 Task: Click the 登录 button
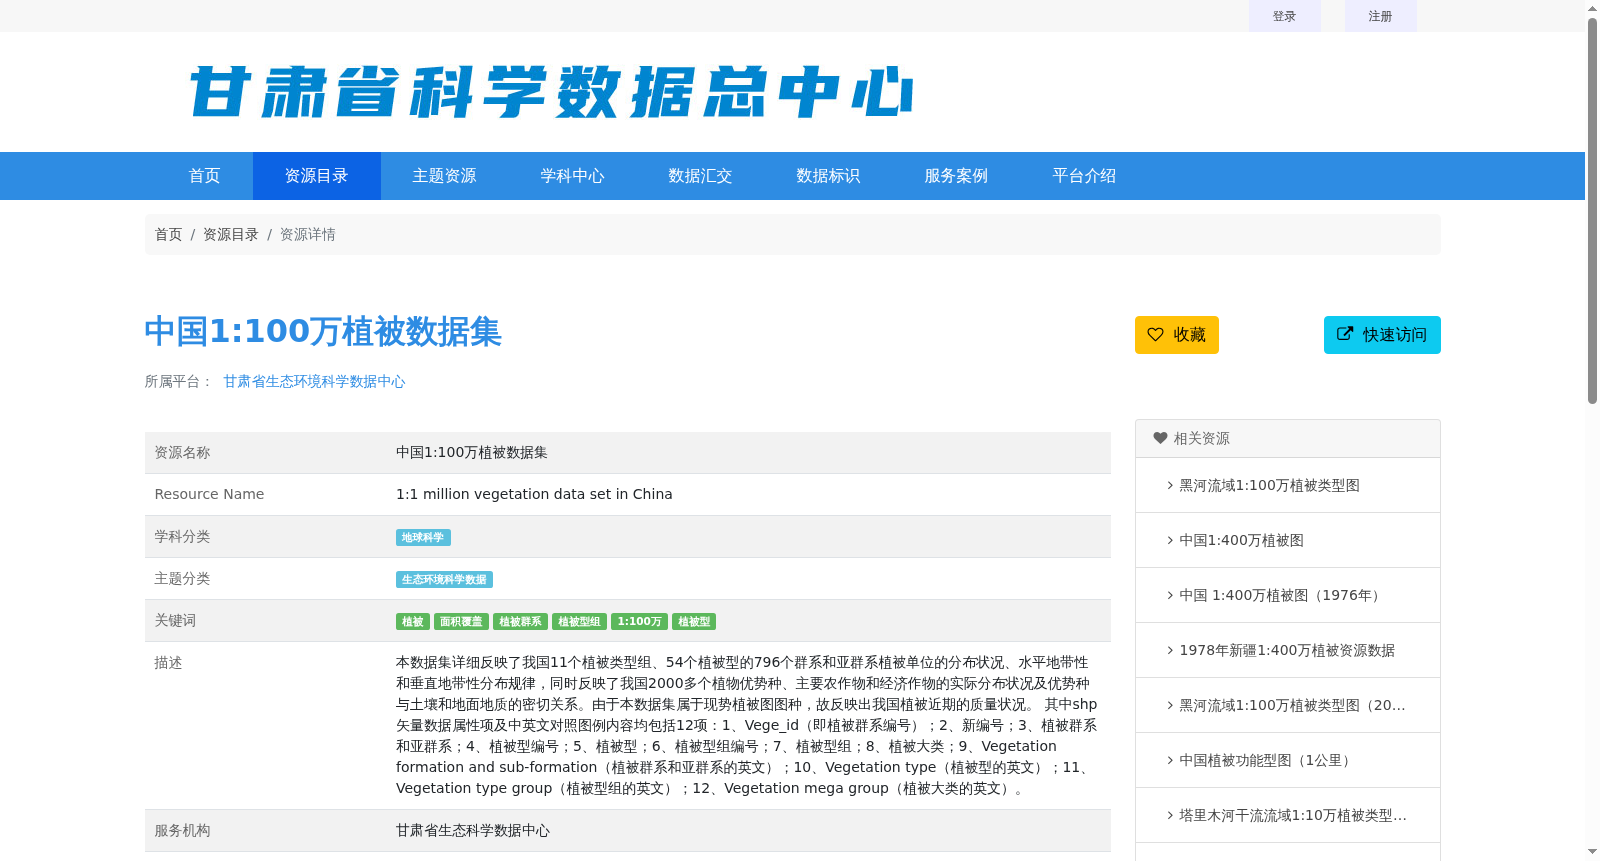[x=1285, y=16]
